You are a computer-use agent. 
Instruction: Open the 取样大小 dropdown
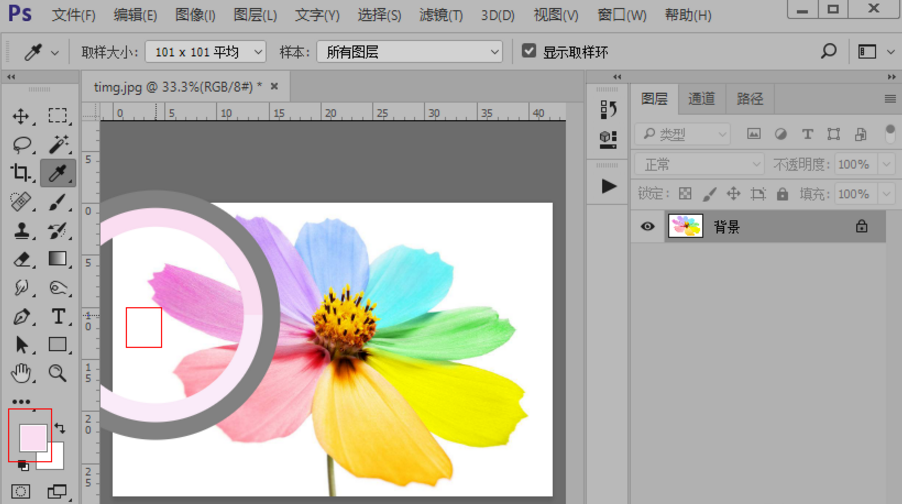[x=205, y=51]
